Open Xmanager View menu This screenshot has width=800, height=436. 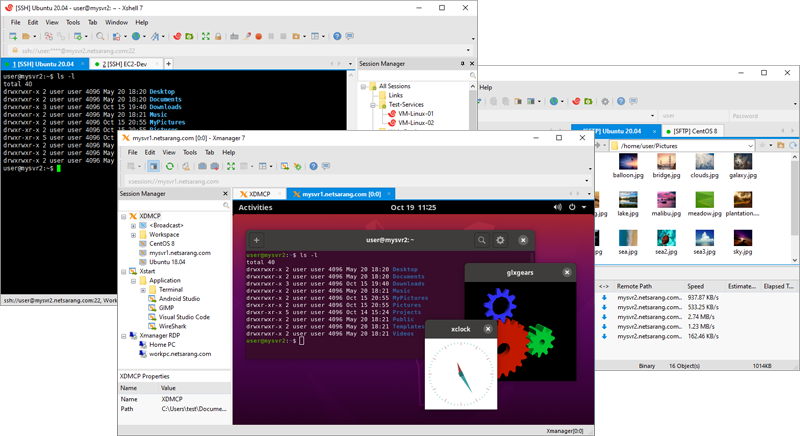pyautogui.click(x=169, y=152)
